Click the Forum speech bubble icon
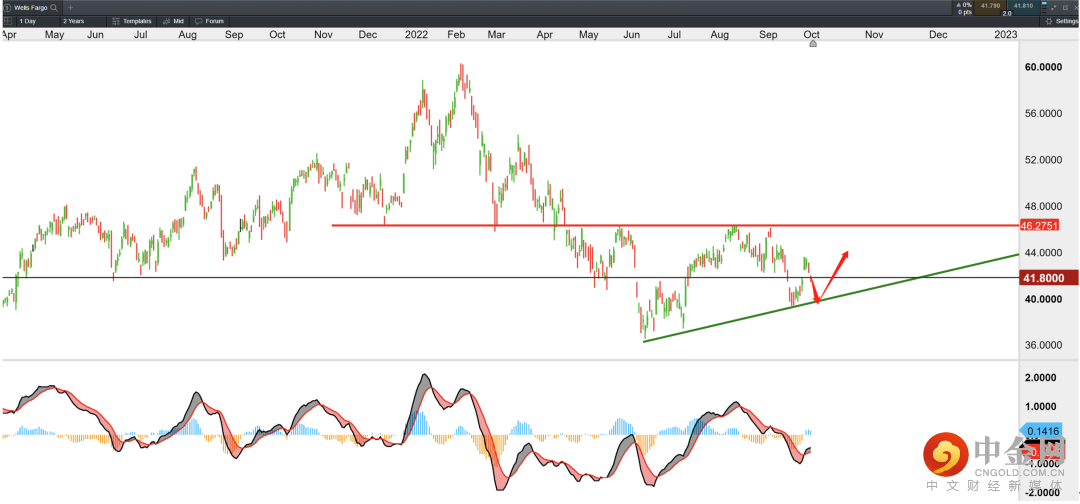 [198, 21]
